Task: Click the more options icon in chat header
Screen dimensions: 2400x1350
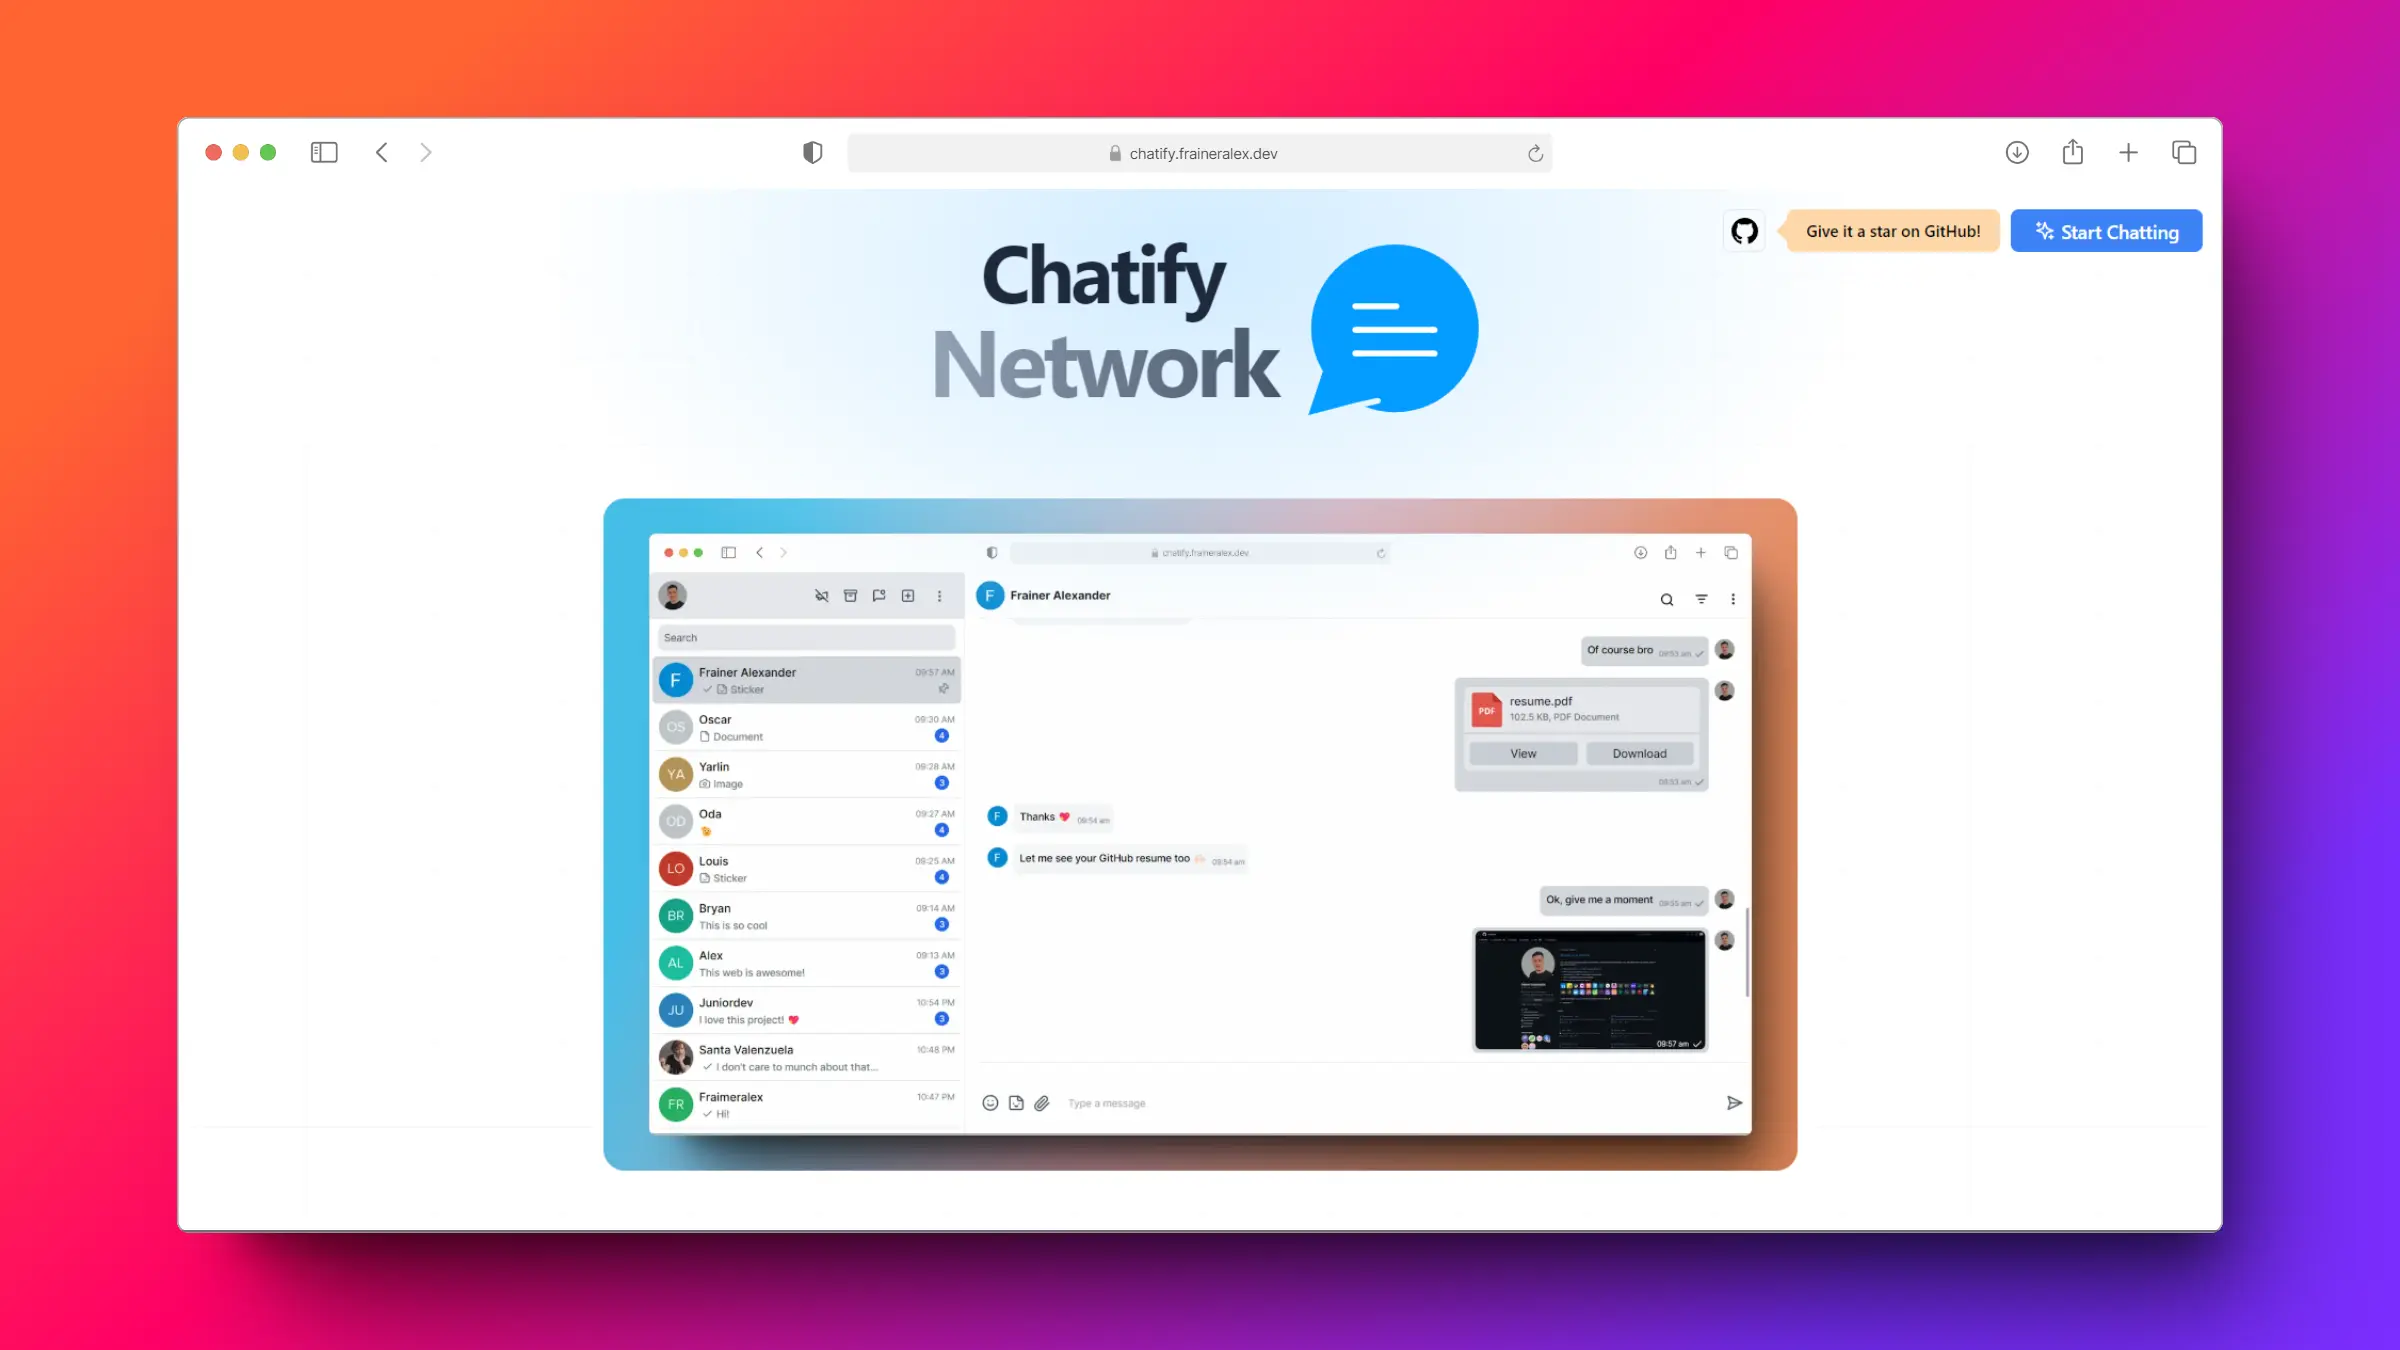Action: [1732, 598]
